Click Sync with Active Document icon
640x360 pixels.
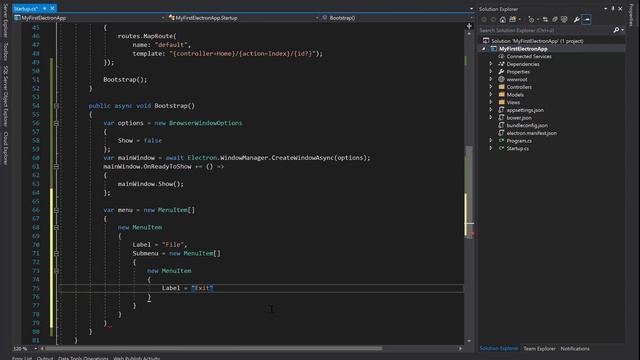[545, 20]
